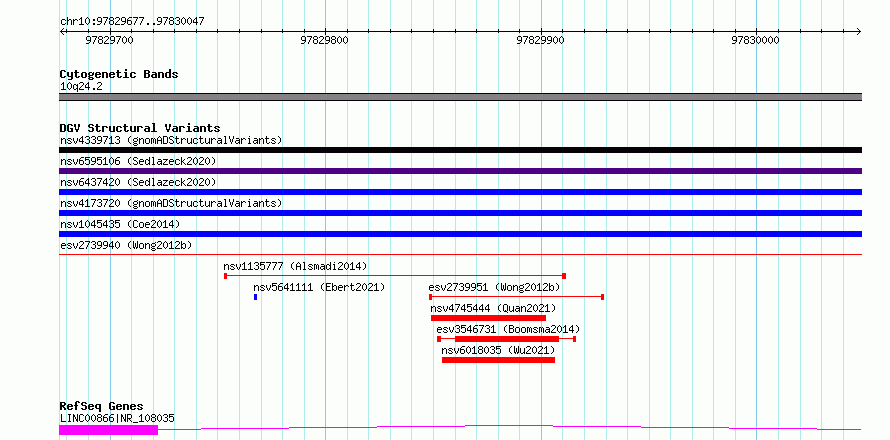
Task: Open the nsv1045435 (Coe2014) label
Action: coord(120,224)
